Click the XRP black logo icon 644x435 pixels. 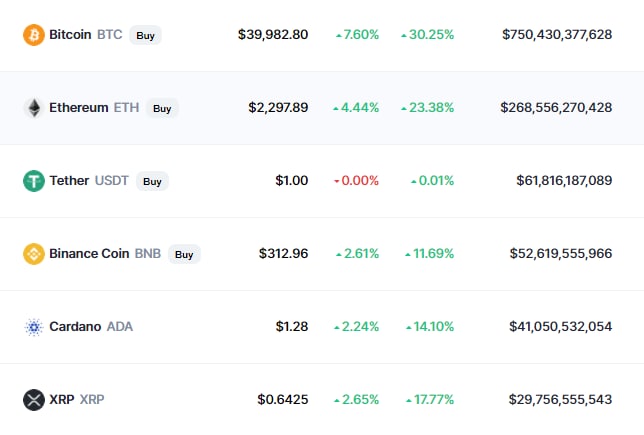[x=34, y=400]
